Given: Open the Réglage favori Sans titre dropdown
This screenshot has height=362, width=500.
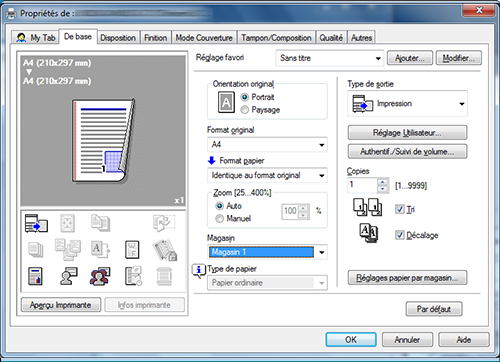Looking at the screenshot, I should point(330,58).
